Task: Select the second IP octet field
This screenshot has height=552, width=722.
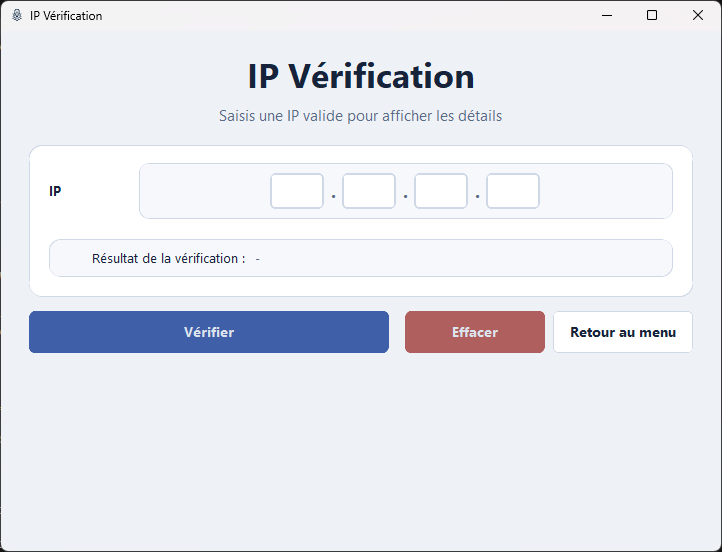Action: (369, 191)
